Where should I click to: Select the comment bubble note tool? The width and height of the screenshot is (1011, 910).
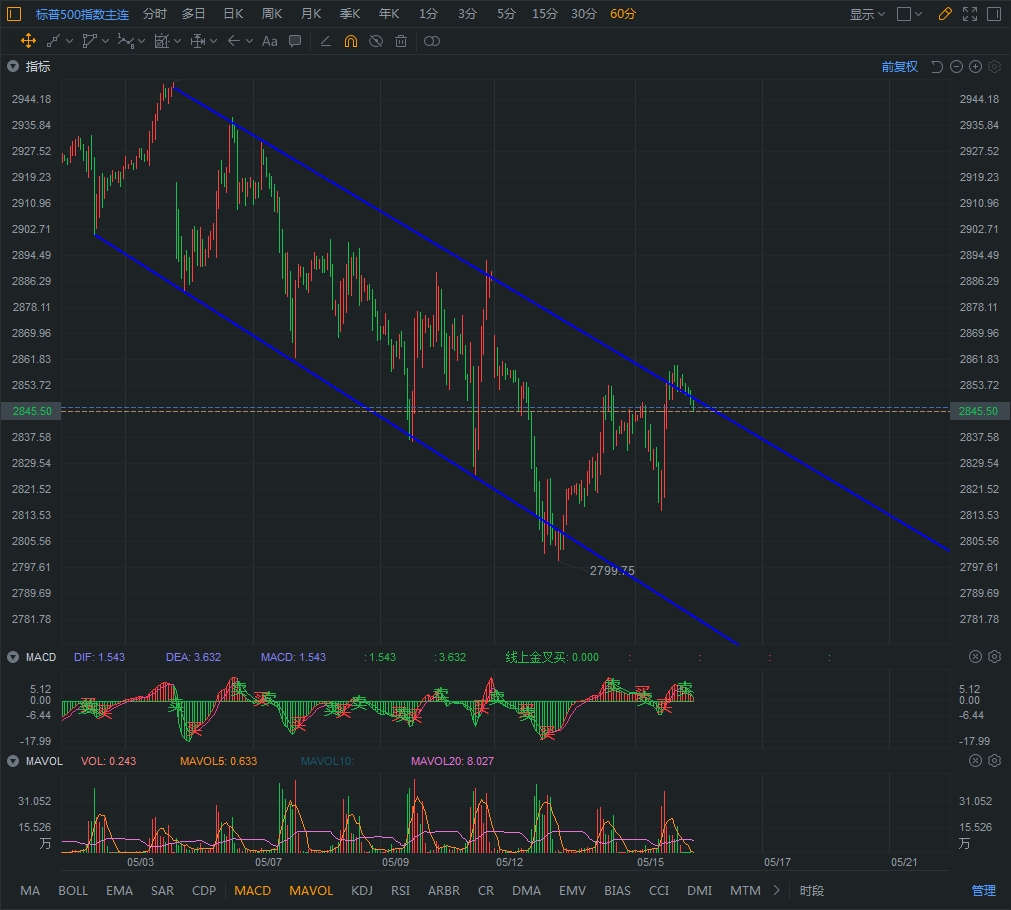coord(295,41)
